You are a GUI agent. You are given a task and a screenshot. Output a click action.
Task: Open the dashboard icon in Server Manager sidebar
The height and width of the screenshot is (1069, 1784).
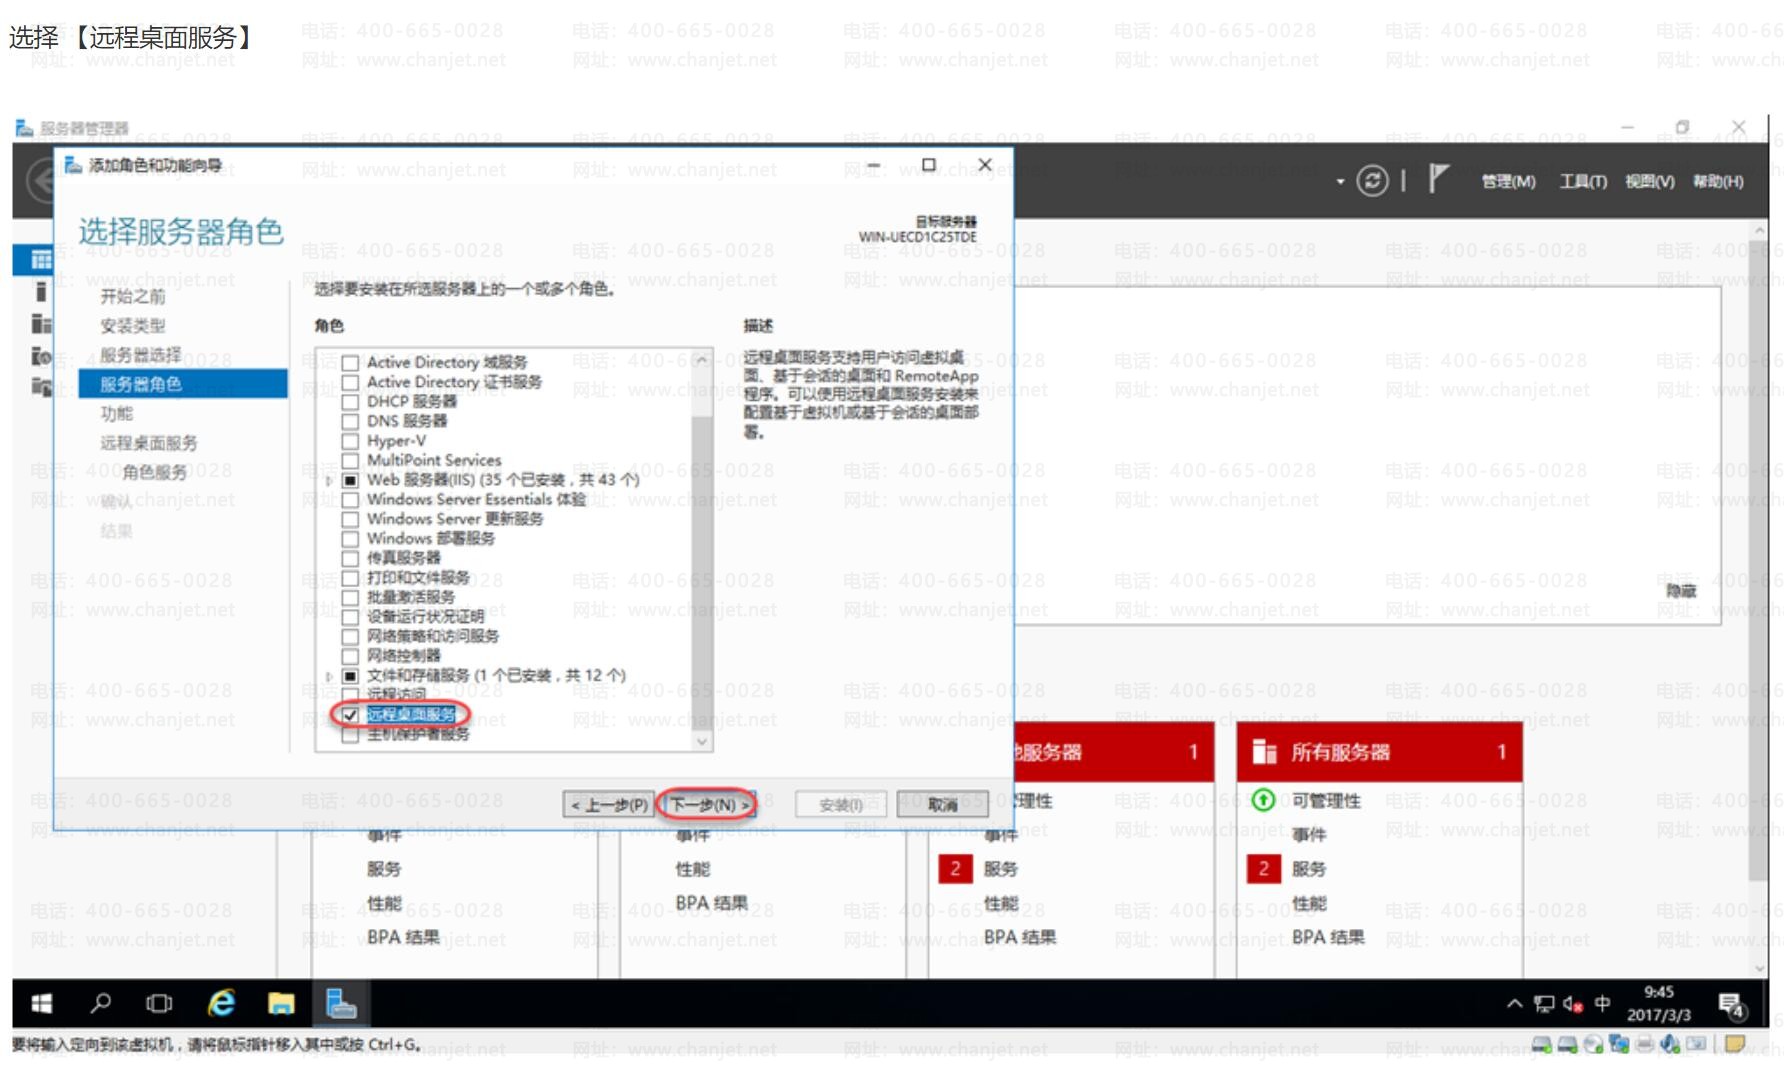pyautogui.click(x=41, y=260)
